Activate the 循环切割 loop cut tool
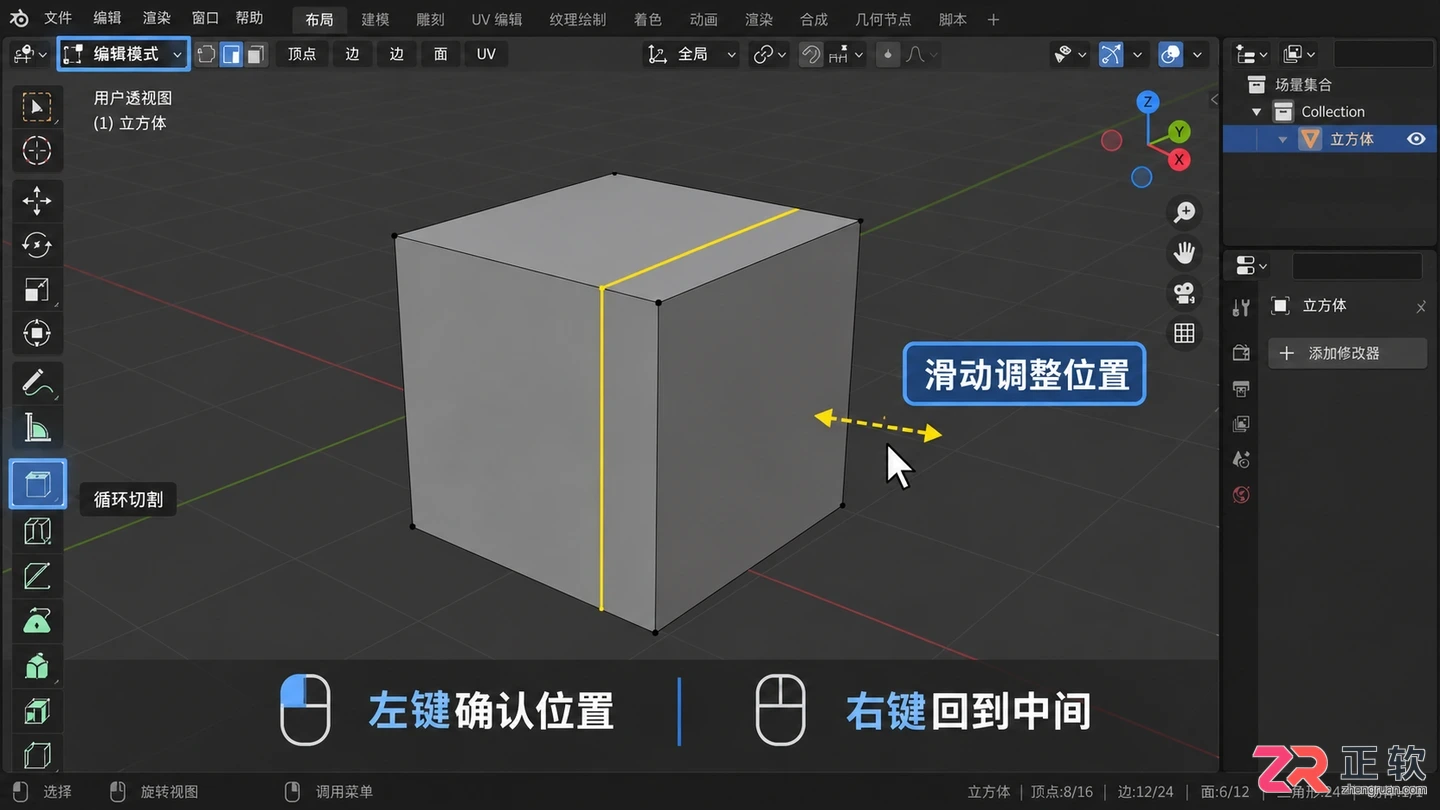1440x810 pixels. pos(37,484)
